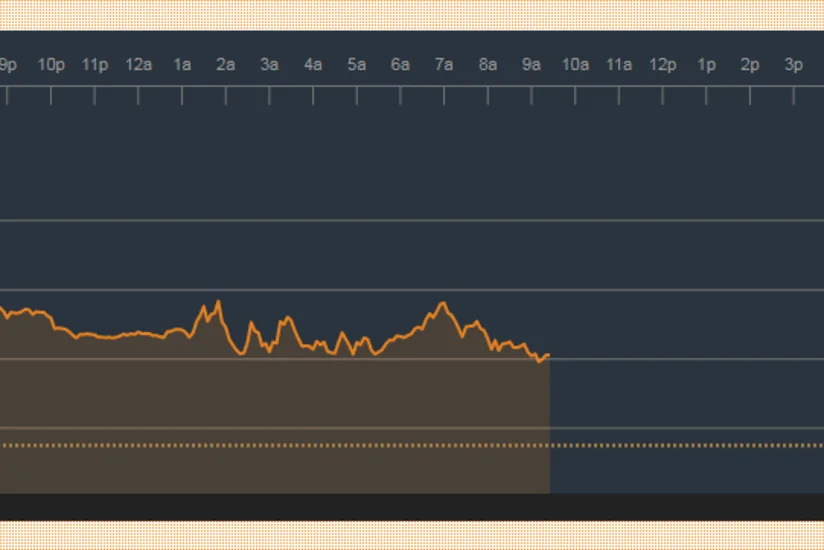Click the 11p time axis label
824x550 pixels.
[x=95, y=65]
